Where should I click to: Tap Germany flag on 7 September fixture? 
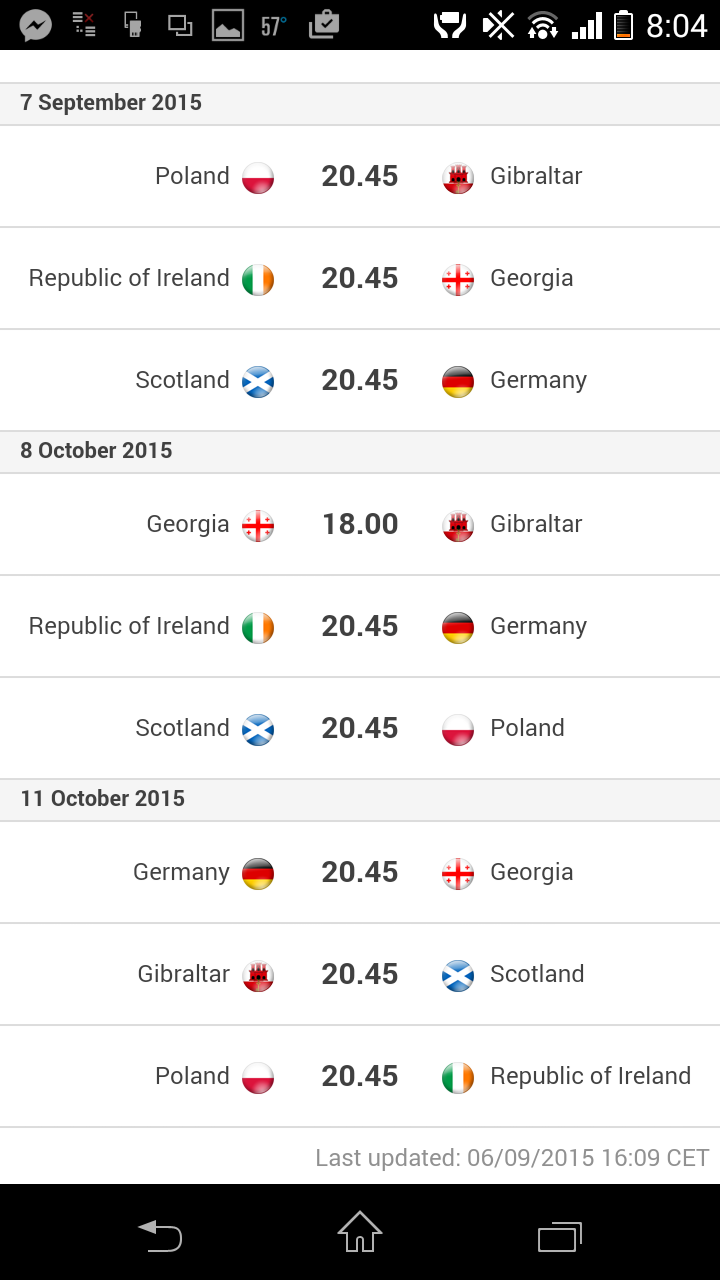(x=458, y=381)
